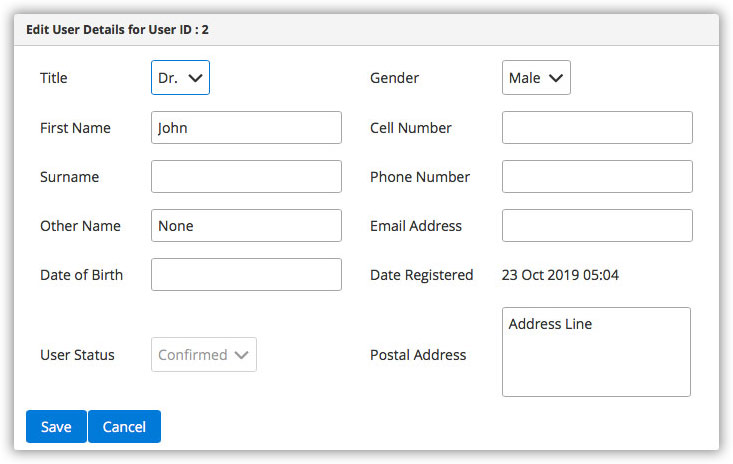The height and width of the screenshot is (464, 733).
Task: Click the First Name field containing John
Action: click(x=246, y=128)
